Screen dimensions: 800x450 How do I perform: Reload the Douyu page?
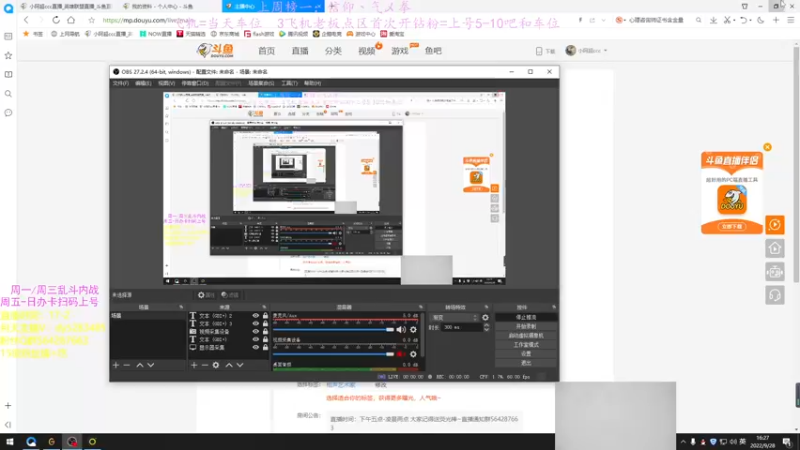56,20
